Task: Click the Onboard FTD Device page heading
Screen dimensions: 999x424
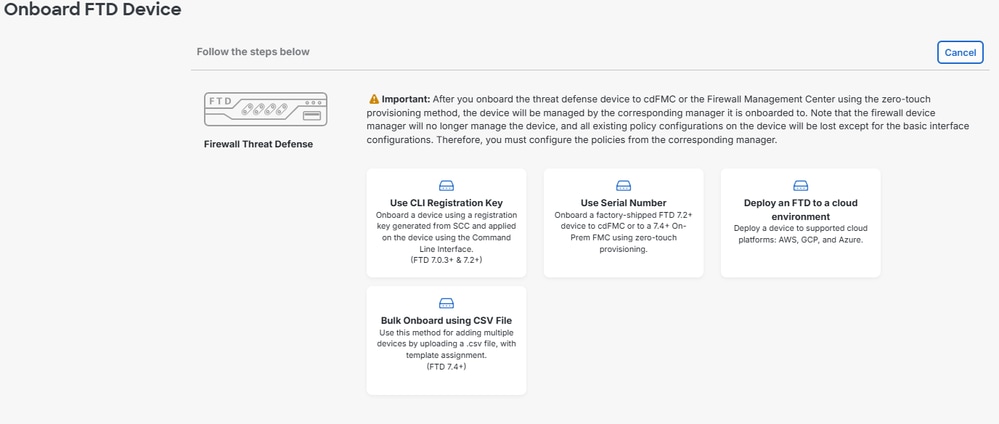Action: tap(92, 11)
